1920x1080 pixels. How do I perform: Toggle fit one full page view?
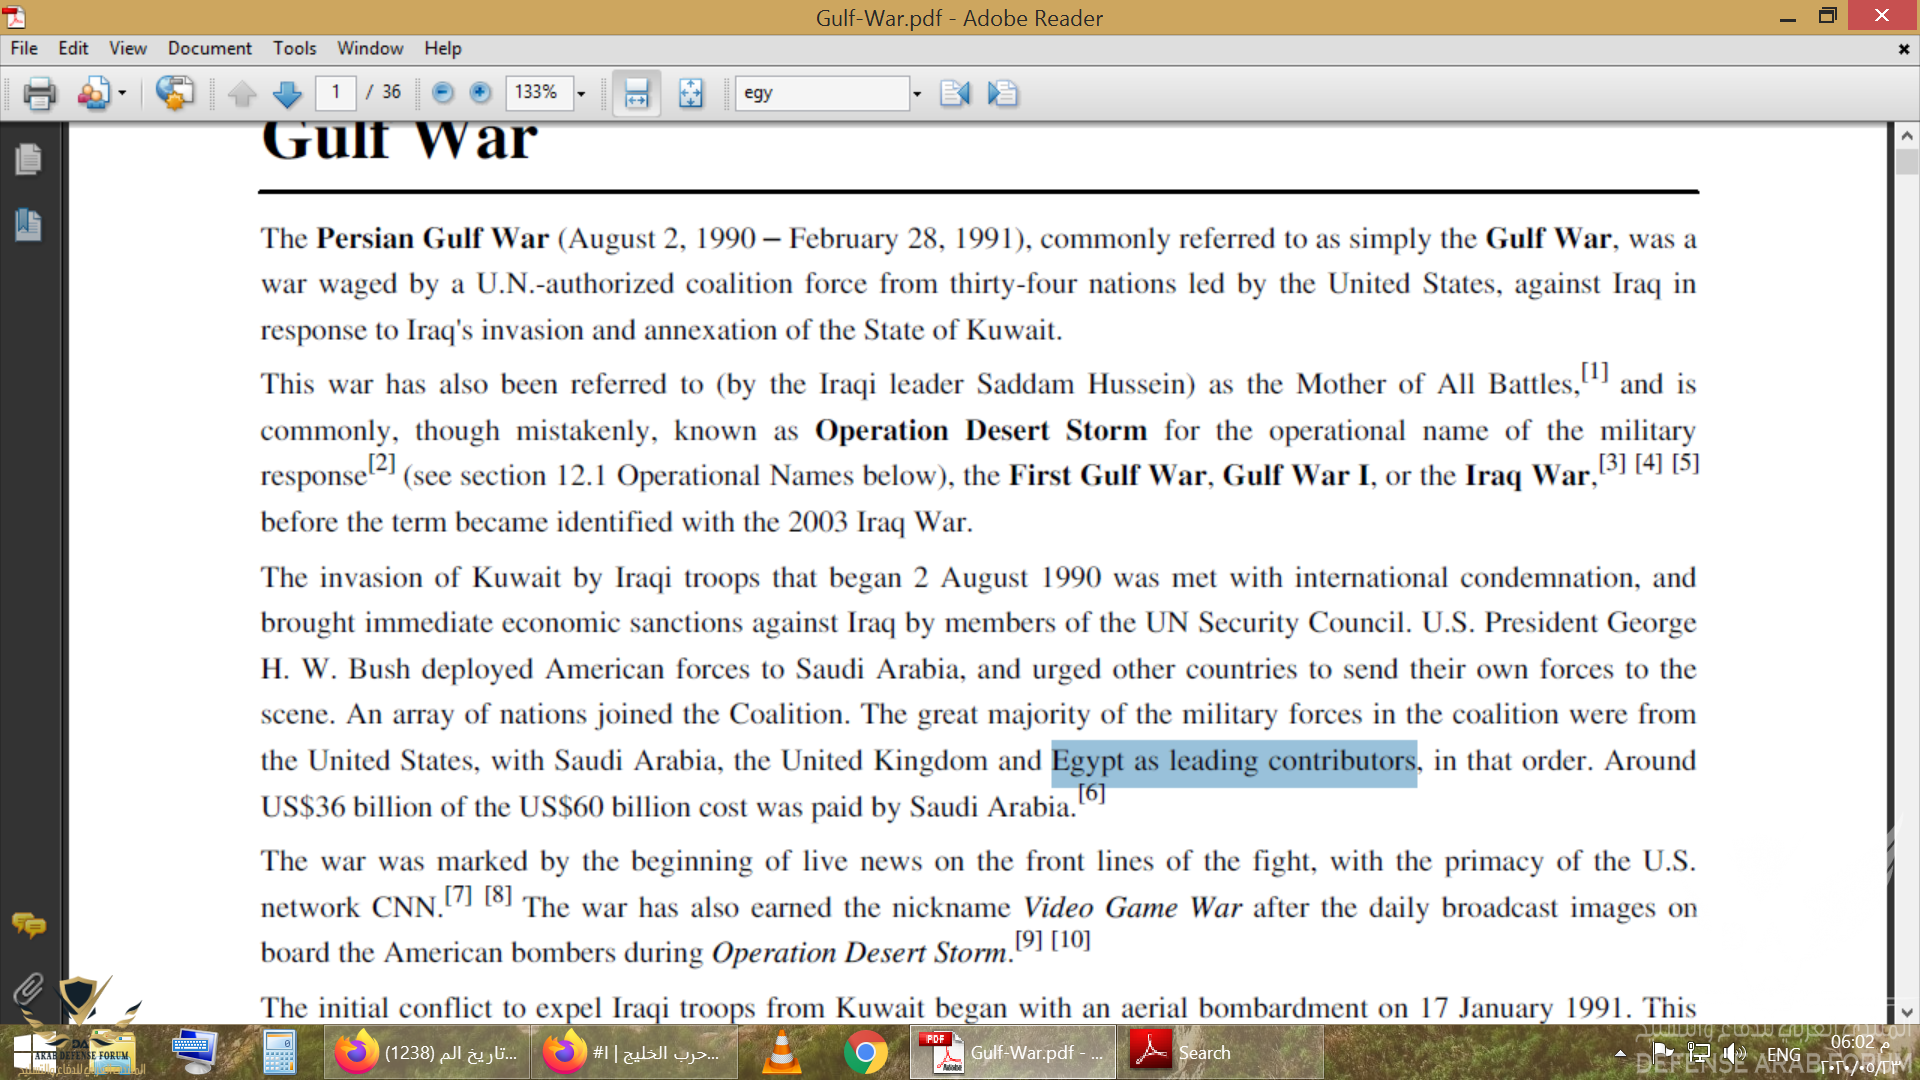pos(690,93)
